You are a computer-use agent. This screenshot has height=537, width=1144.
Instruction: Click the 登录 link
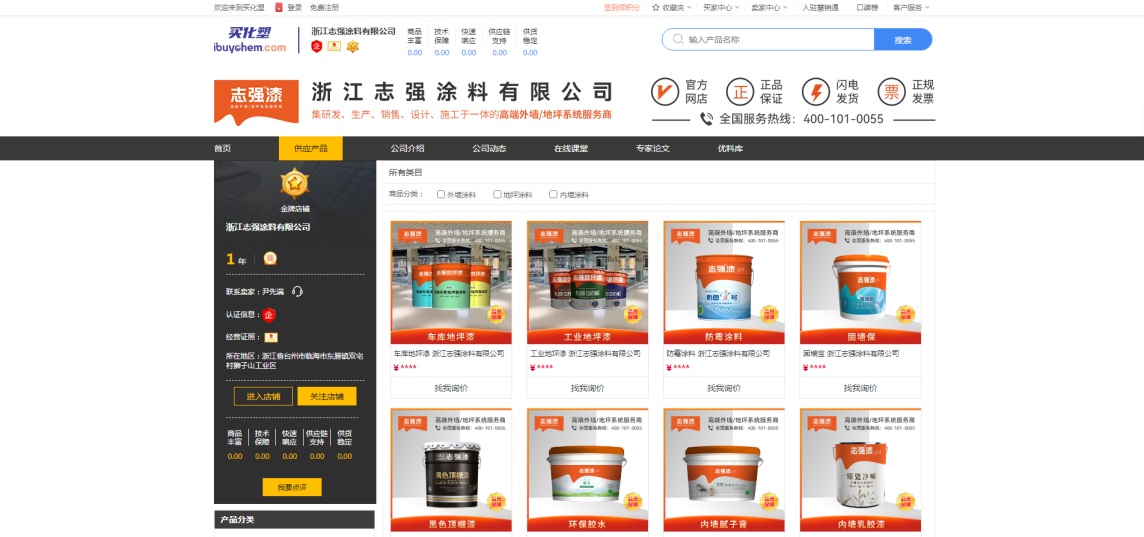[295, 7]
